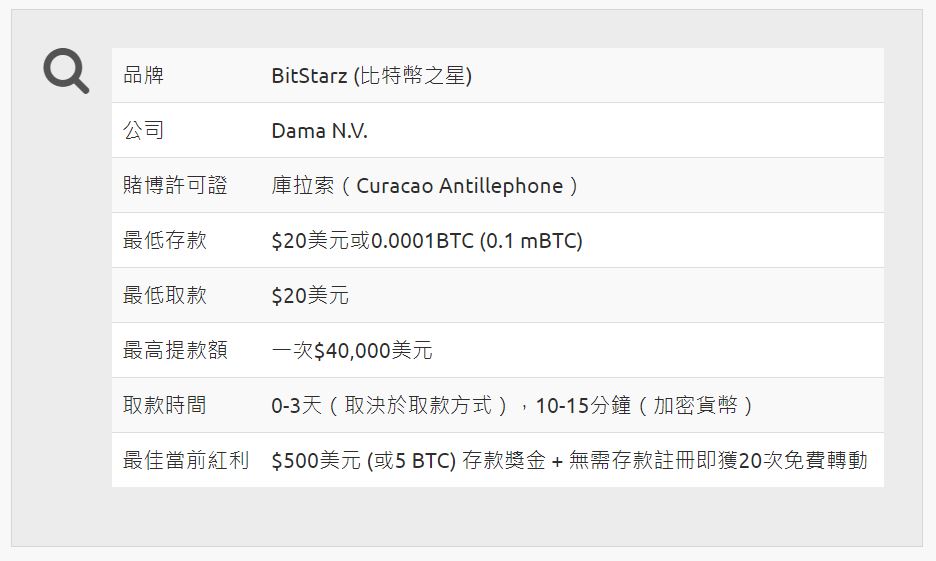Click the $20美元或0.0001BTC deposit value
The width and height of the screenshot is (936, 561).
point(372,241)
